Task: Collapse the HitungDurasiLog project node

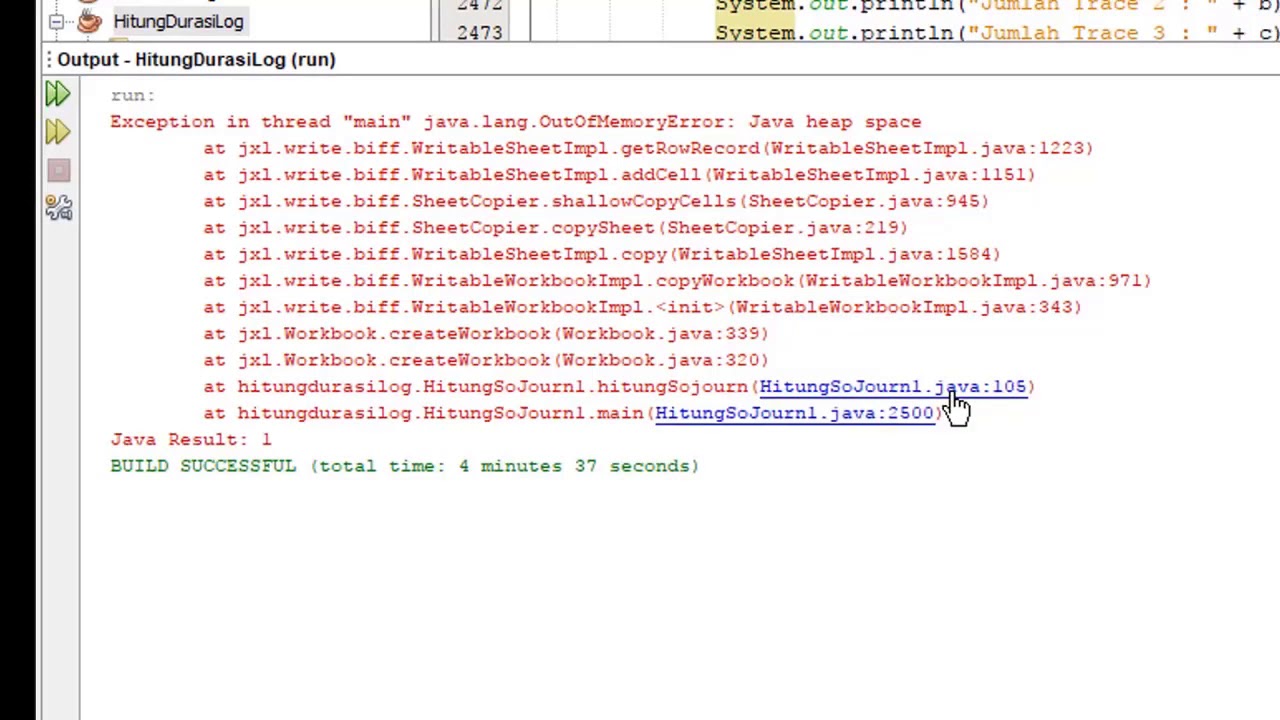Action: click(x=56, y=21)
